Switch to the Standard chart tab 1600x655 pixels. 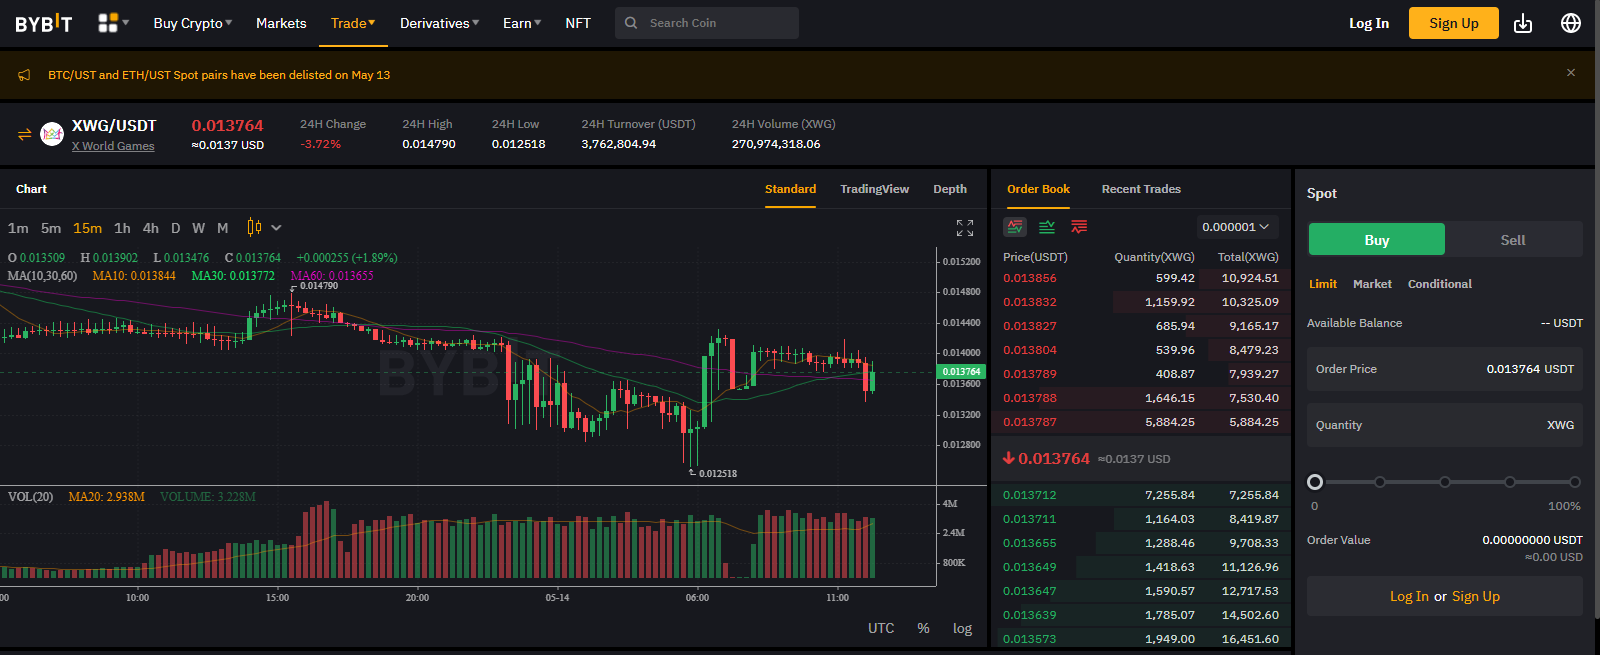790,189
